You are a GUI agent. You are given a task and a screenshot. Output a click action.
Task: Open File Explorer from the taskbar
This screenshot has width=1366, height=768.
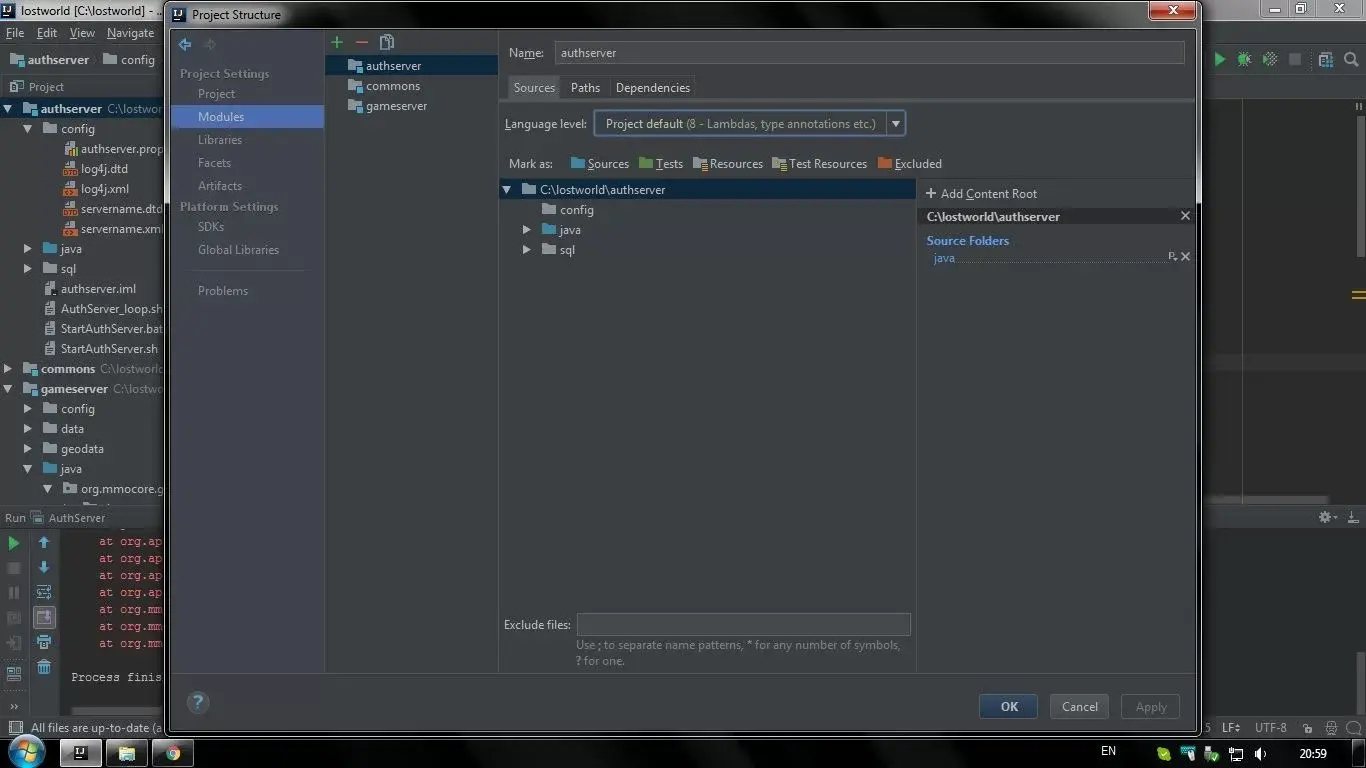tap(127, 753)
